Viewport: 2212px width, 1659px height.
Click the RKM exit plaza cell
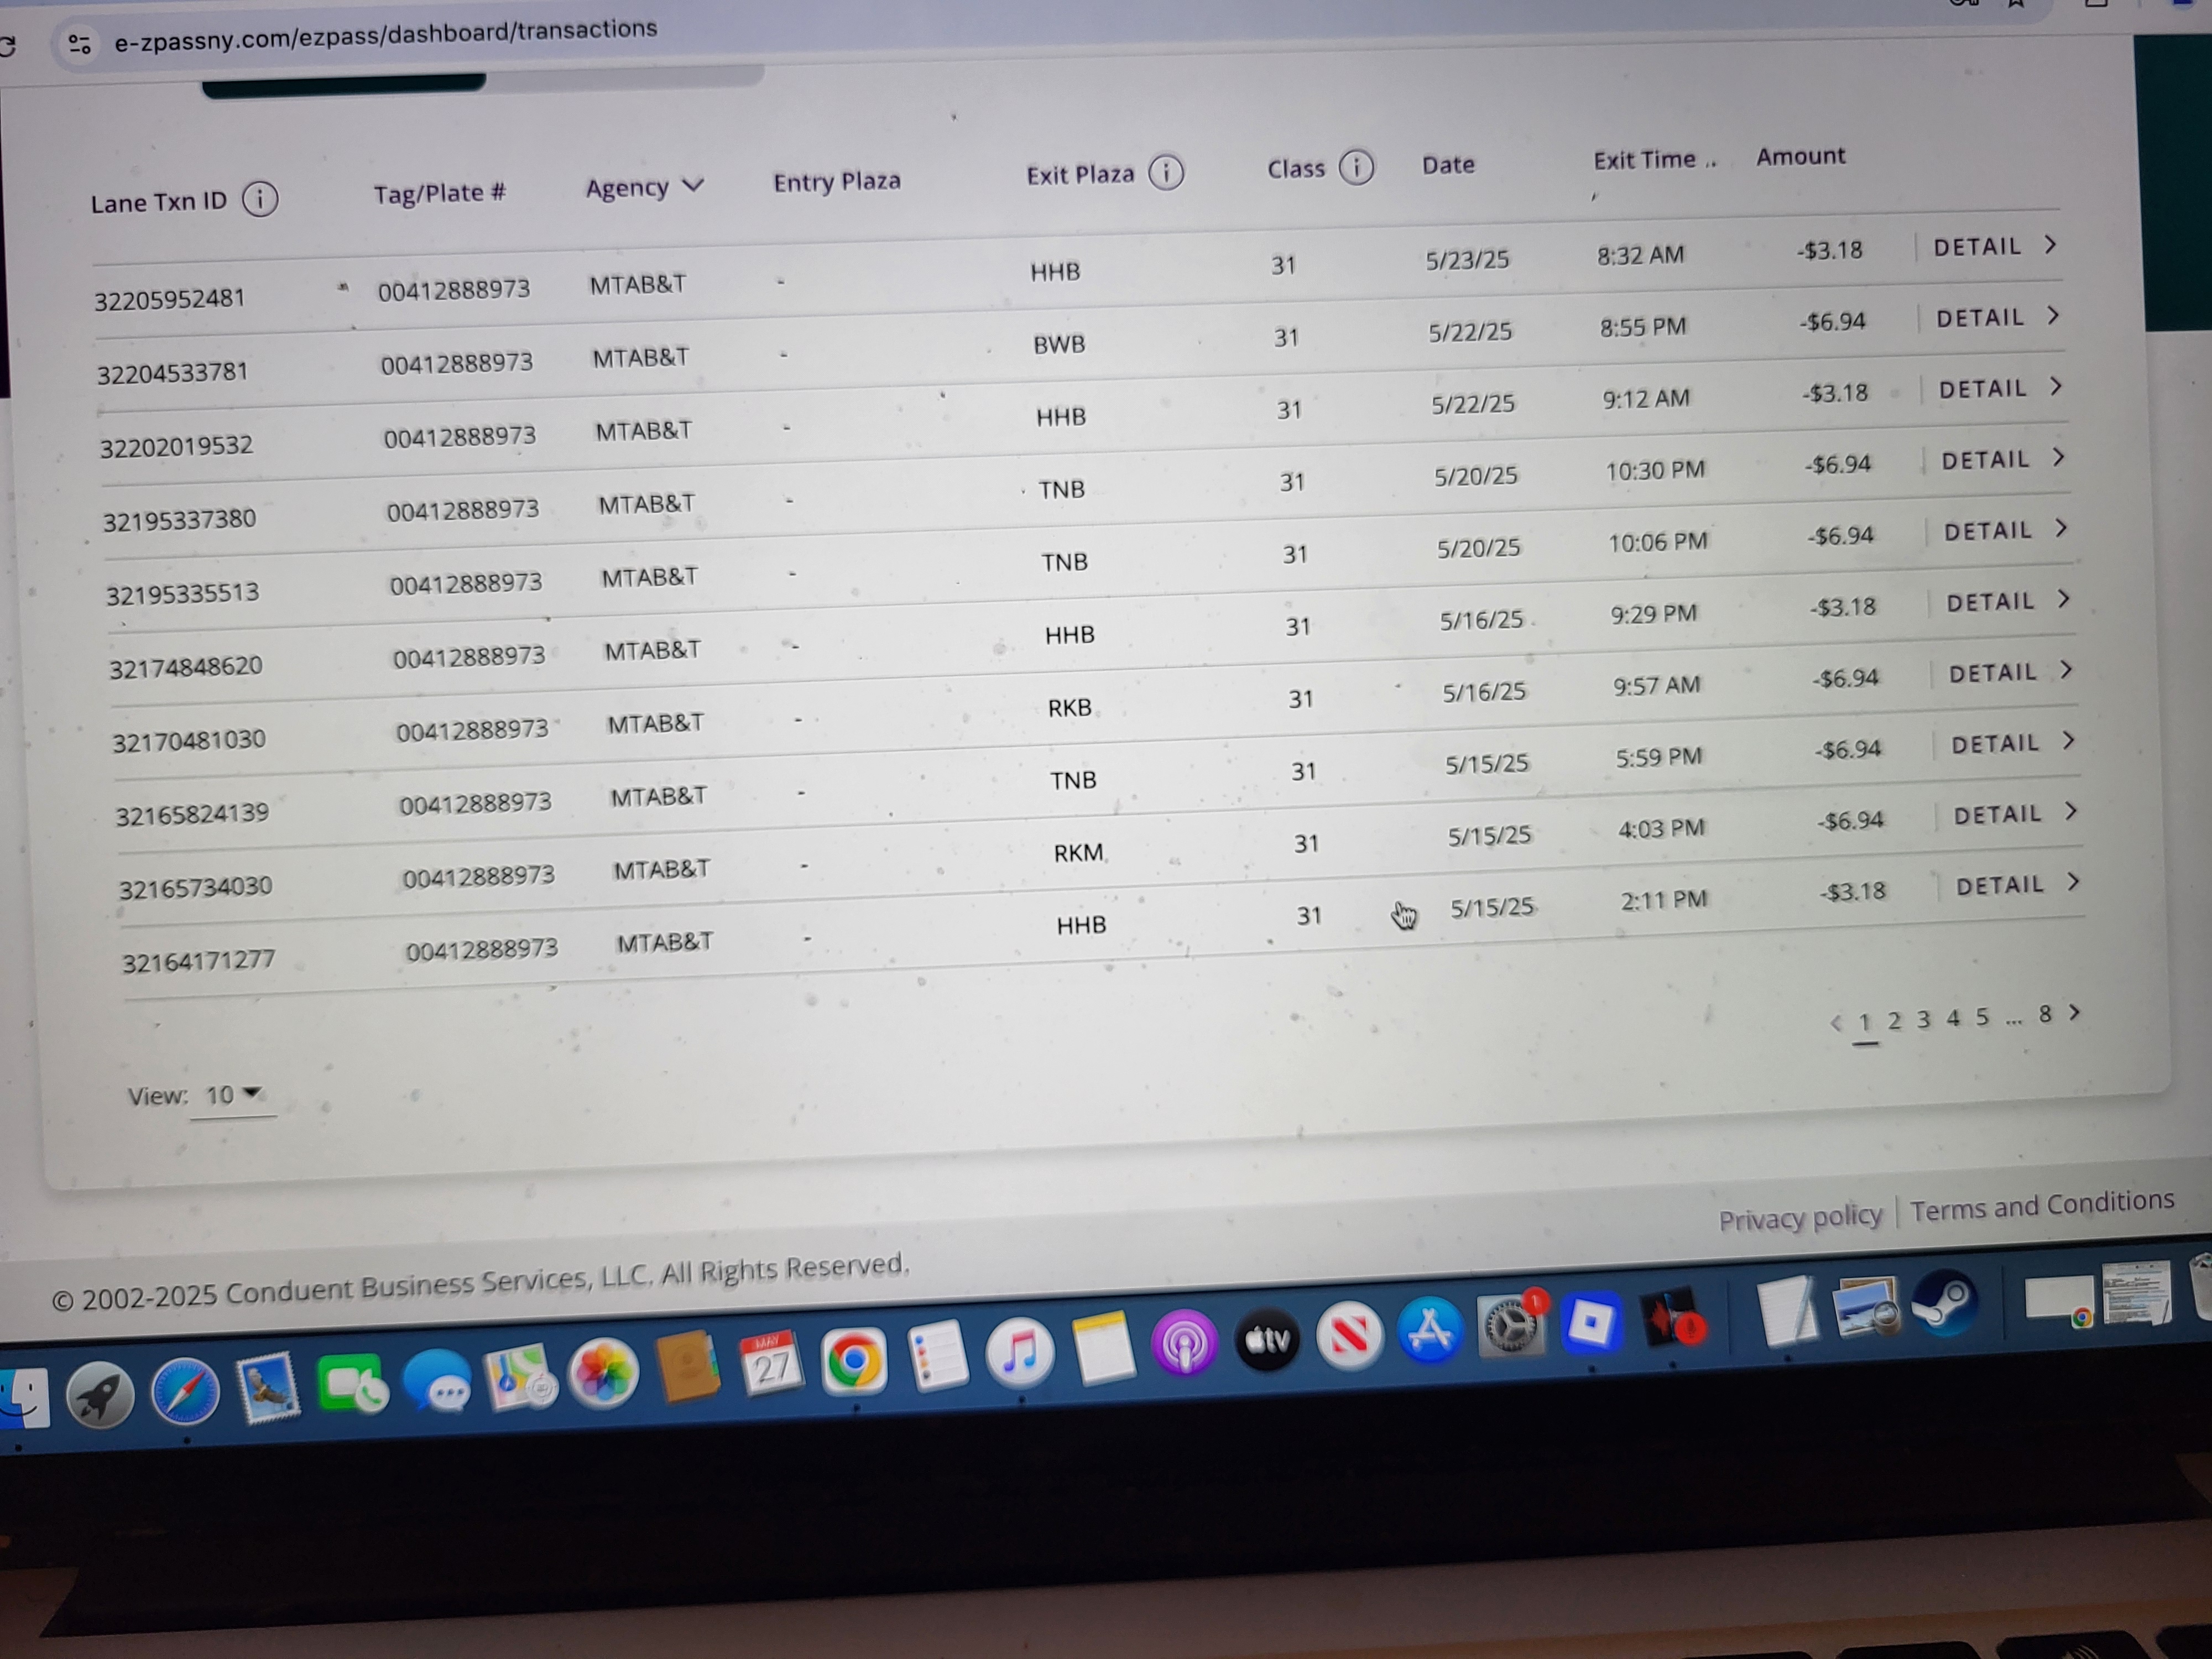(x=1078, y=853)
